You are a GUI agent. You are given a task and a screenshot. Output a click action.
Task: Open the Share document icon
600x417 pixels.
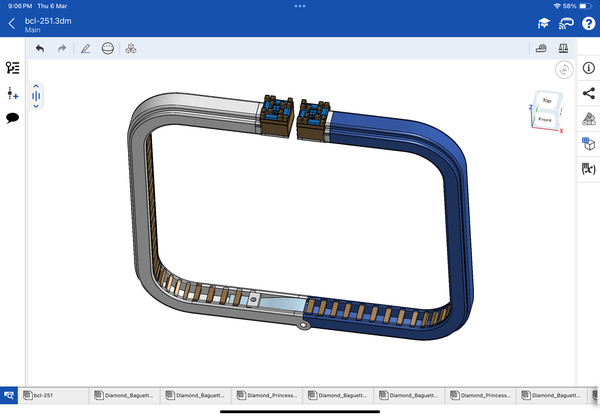tap(588, 93)
